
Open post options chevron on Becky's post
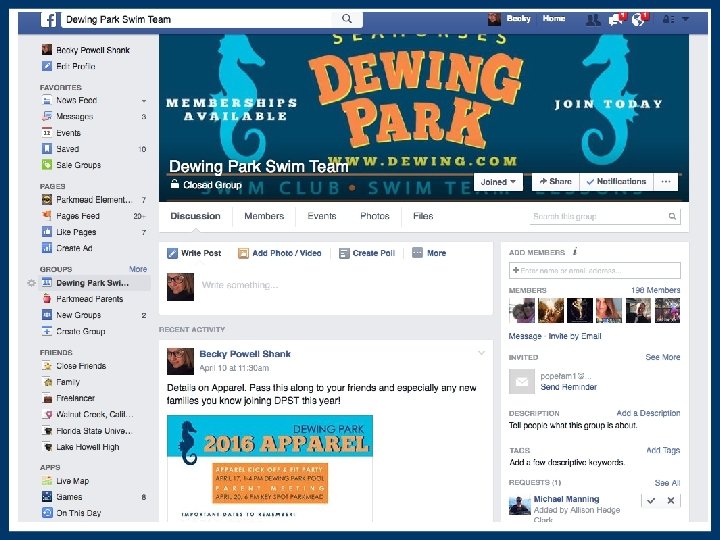(x=481, y=353)
